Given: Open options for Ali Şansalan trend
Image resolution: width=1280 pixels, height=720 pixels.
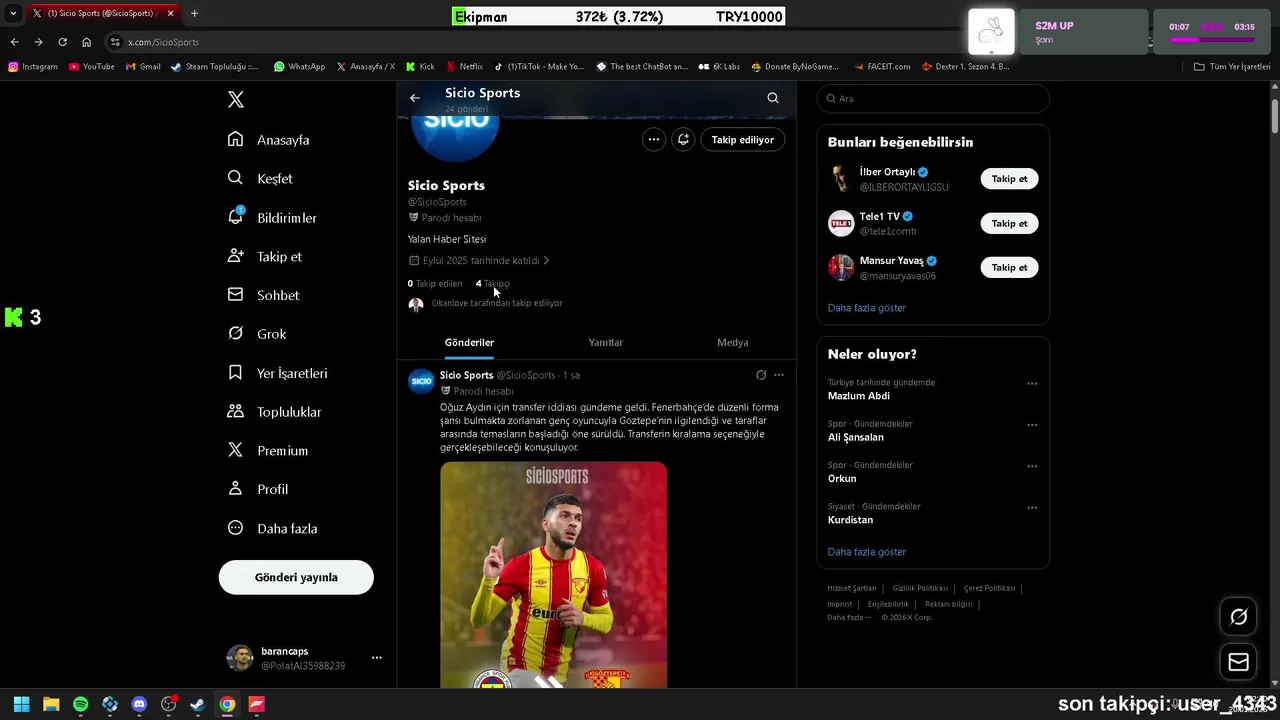Looking at the screenshot, I should click(1032, 424).
